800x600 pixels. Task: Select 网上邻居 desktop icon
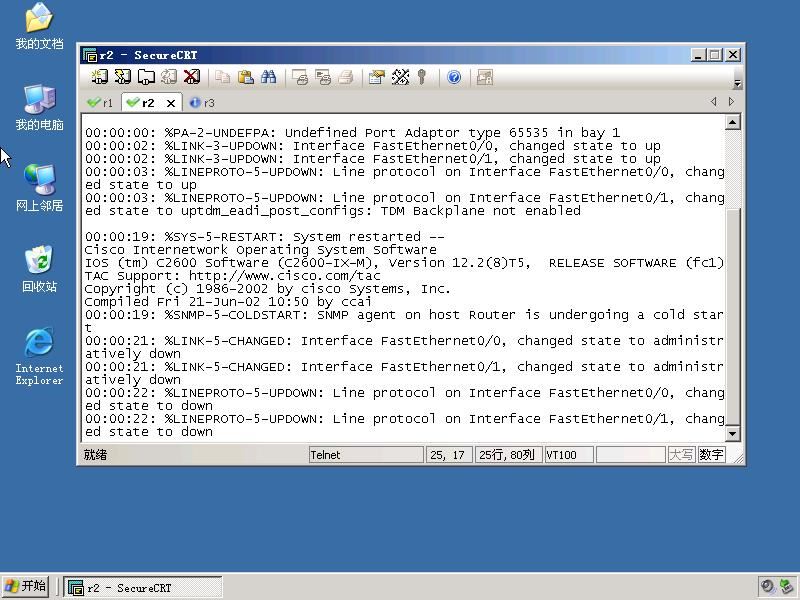(39, 188)
